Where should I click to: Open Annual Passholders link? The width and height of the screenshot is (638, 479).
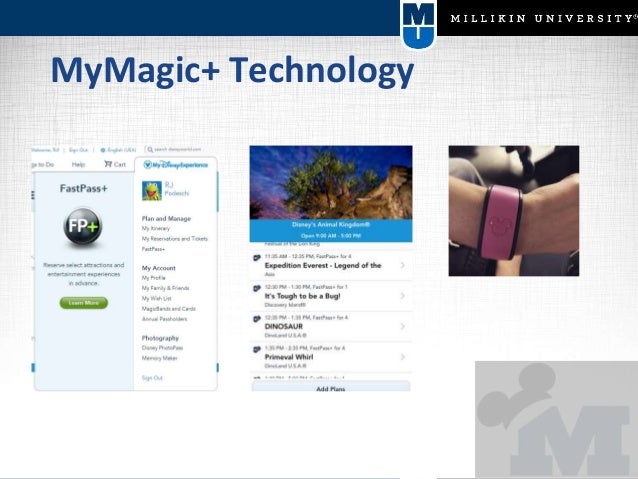164,319
